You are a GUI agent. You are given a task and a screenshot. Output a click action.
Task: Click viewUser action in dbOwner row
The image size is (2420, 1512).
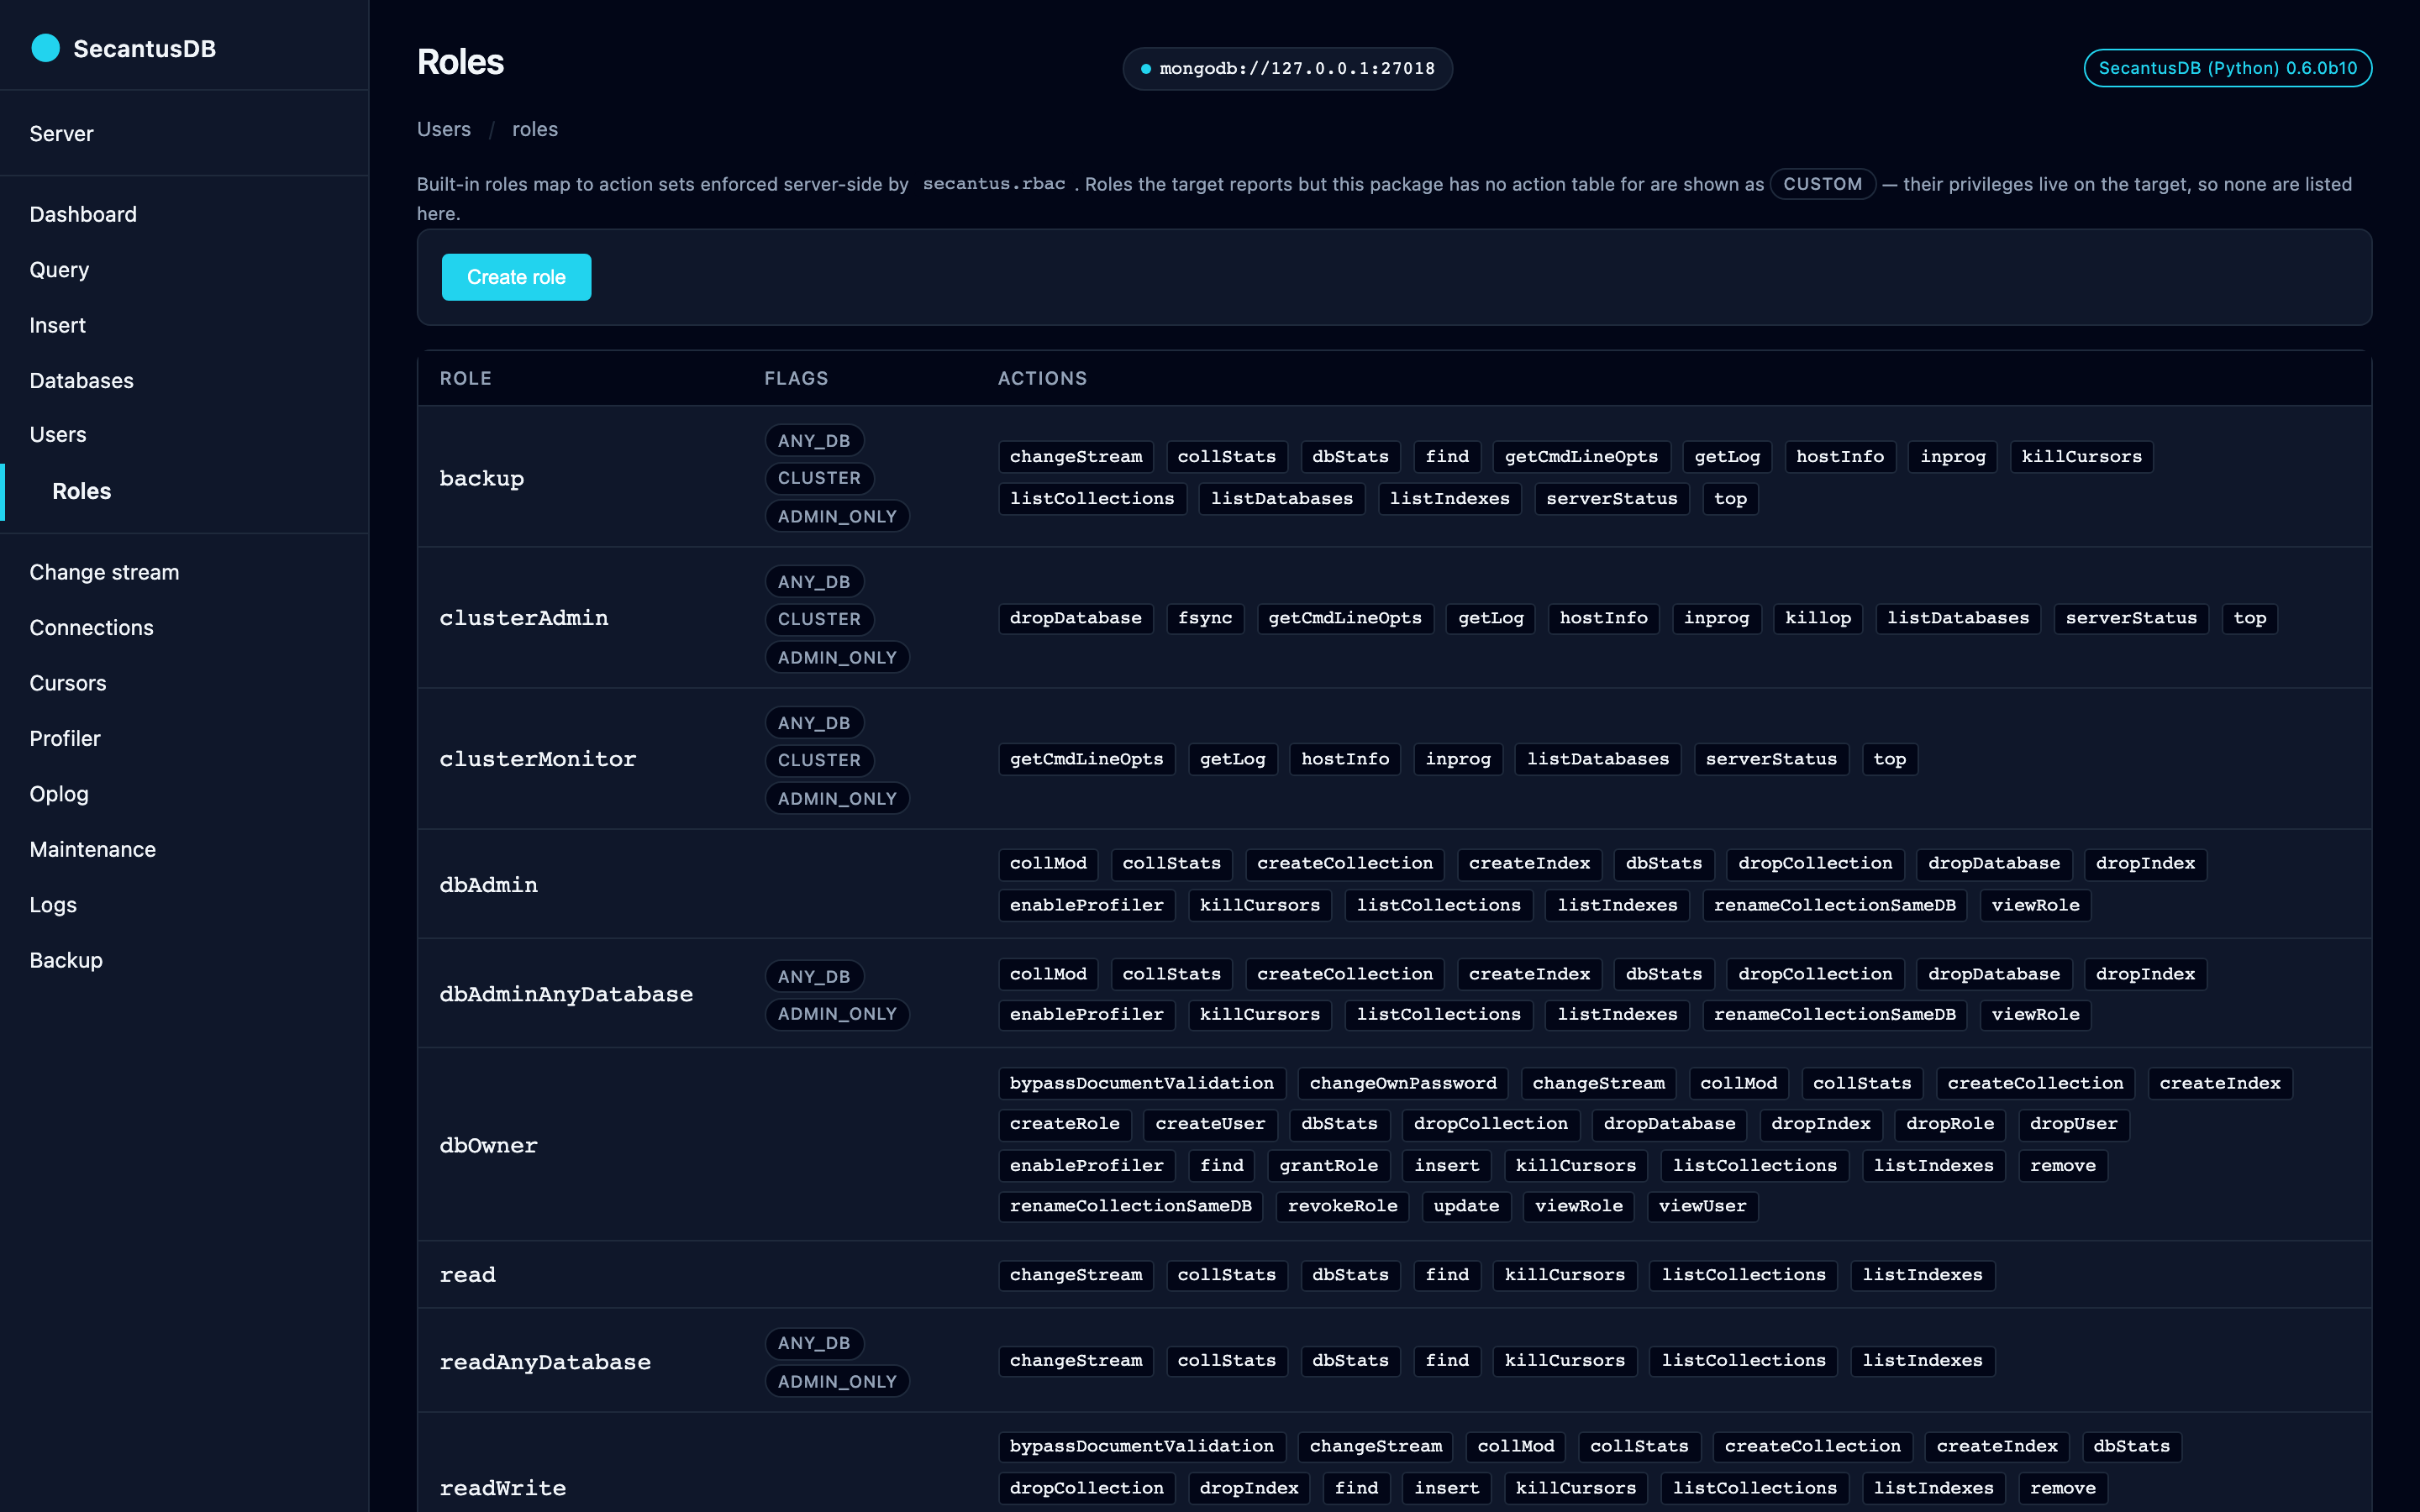click(x=1702, y=1206)
